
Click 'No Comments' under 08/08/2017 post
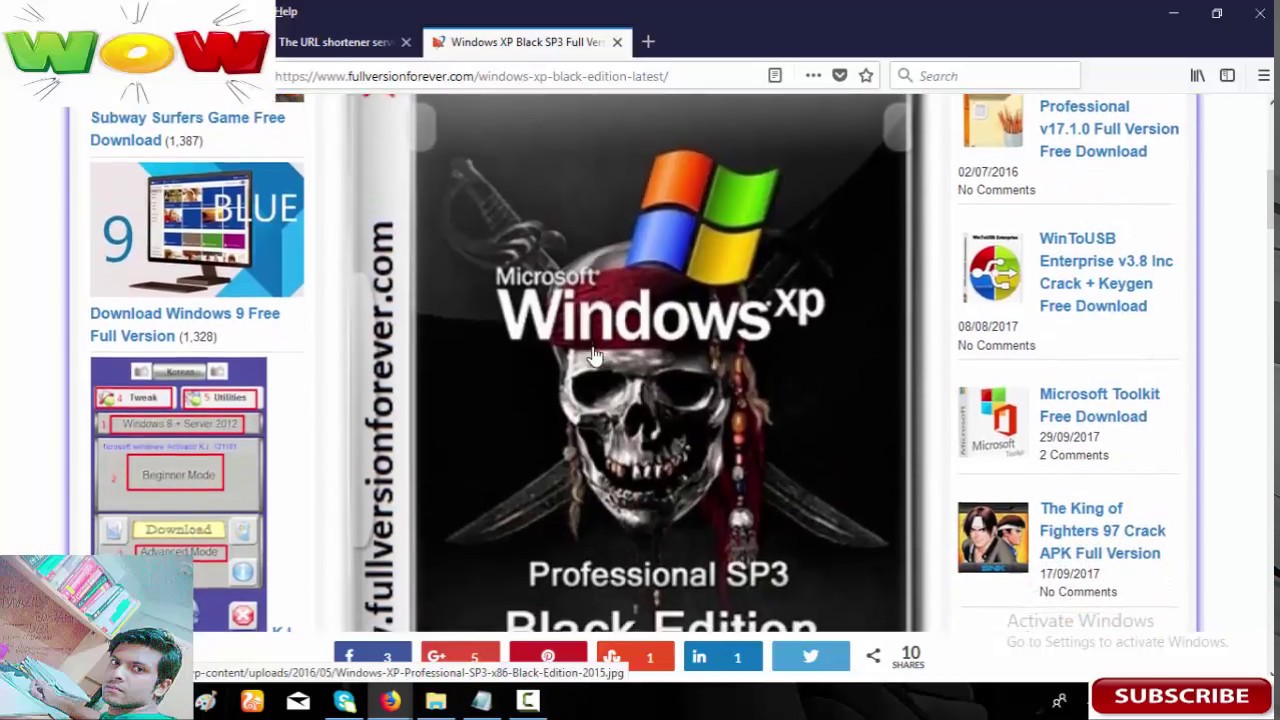click(x=996, y=345)
